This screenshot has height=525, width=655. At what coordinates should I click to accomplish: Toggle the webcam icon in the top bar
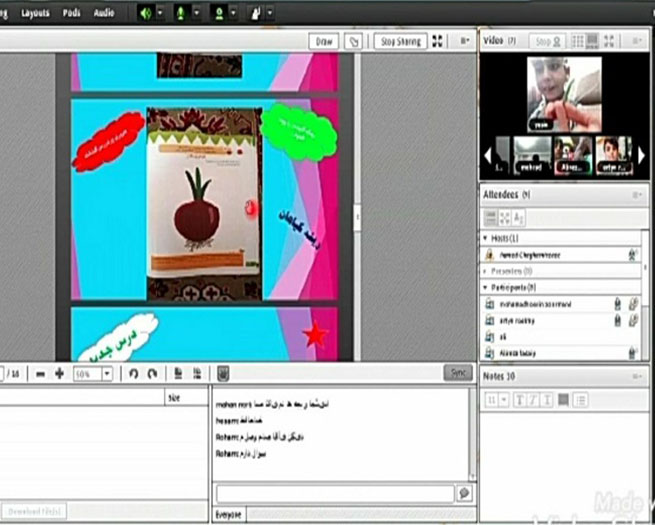[219, 13]
